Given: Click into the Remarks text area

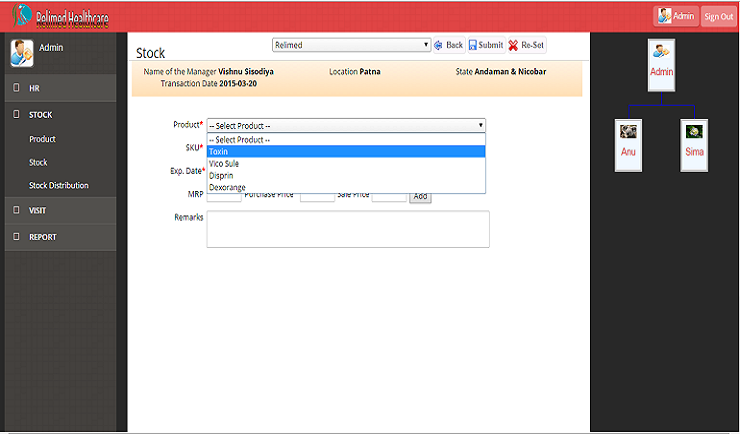Looking at the screenshot, I should pos(348,229).
